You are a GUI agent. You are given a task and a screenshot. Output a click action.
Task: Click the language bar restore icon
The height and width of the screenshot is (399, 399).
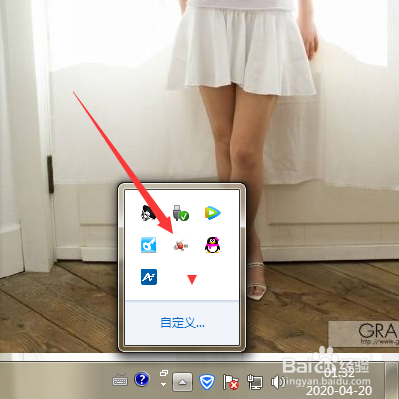(x=163, y=373)
